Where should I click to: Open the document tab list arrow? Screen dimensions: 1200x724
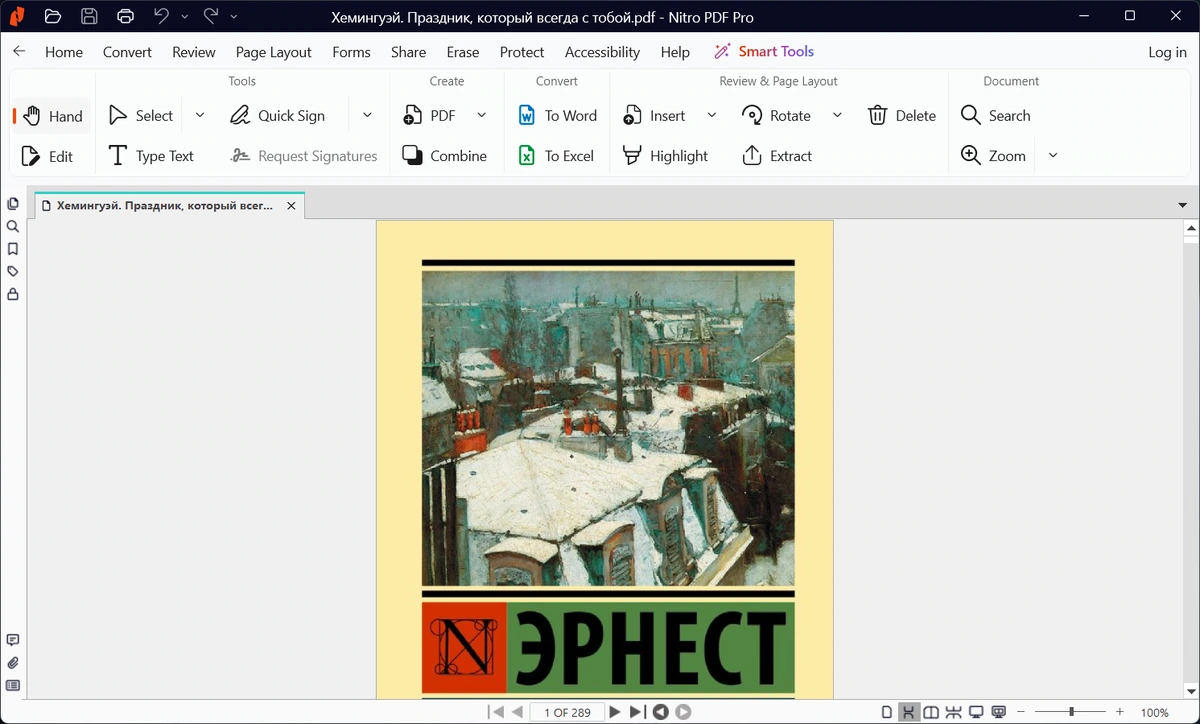coord(1183,205)
